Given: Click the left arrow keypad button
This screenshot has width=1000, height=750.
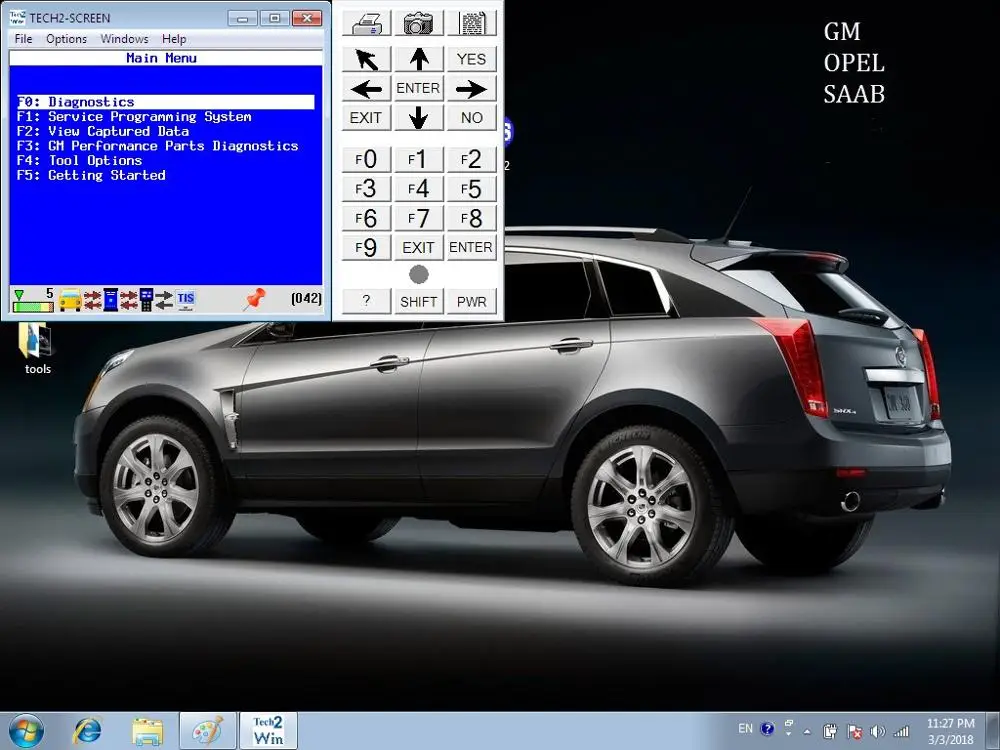Looking at the screenshot, I should (x=366, y=89).
